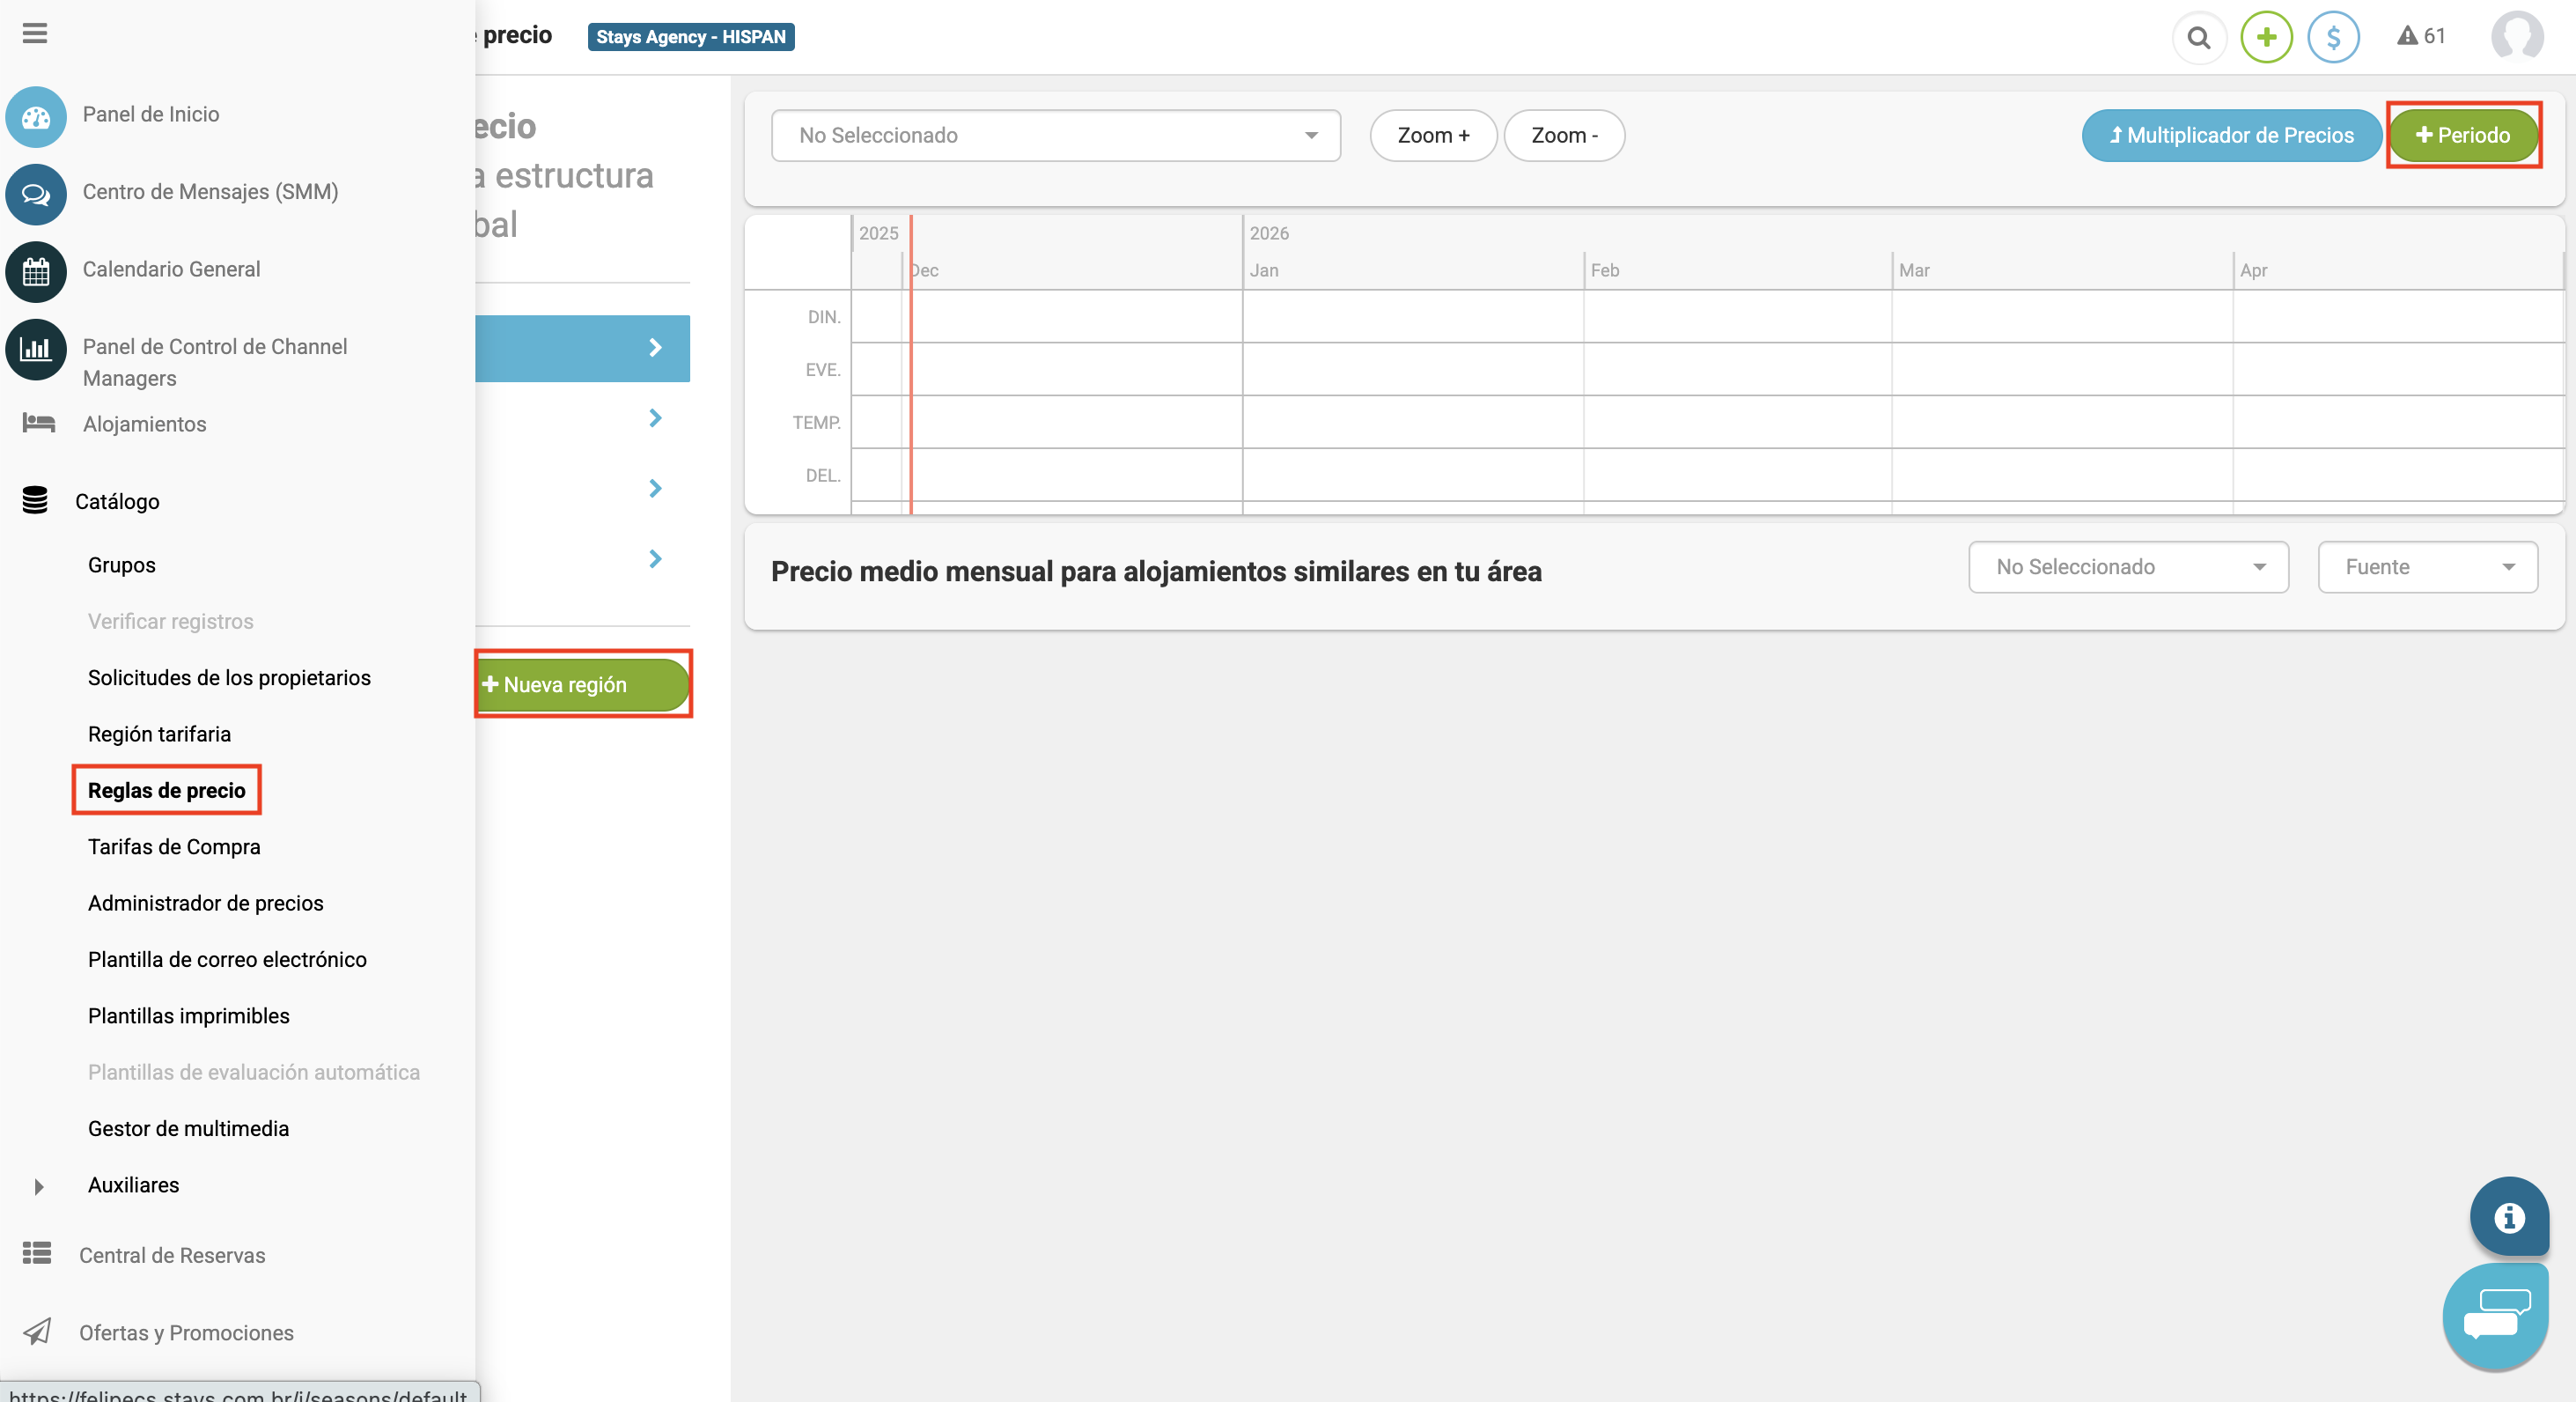2576x1402 pixels.
Task: Click the Multiplicador de Precios button
Action: pyautogui.click(x=2231, y=135)
